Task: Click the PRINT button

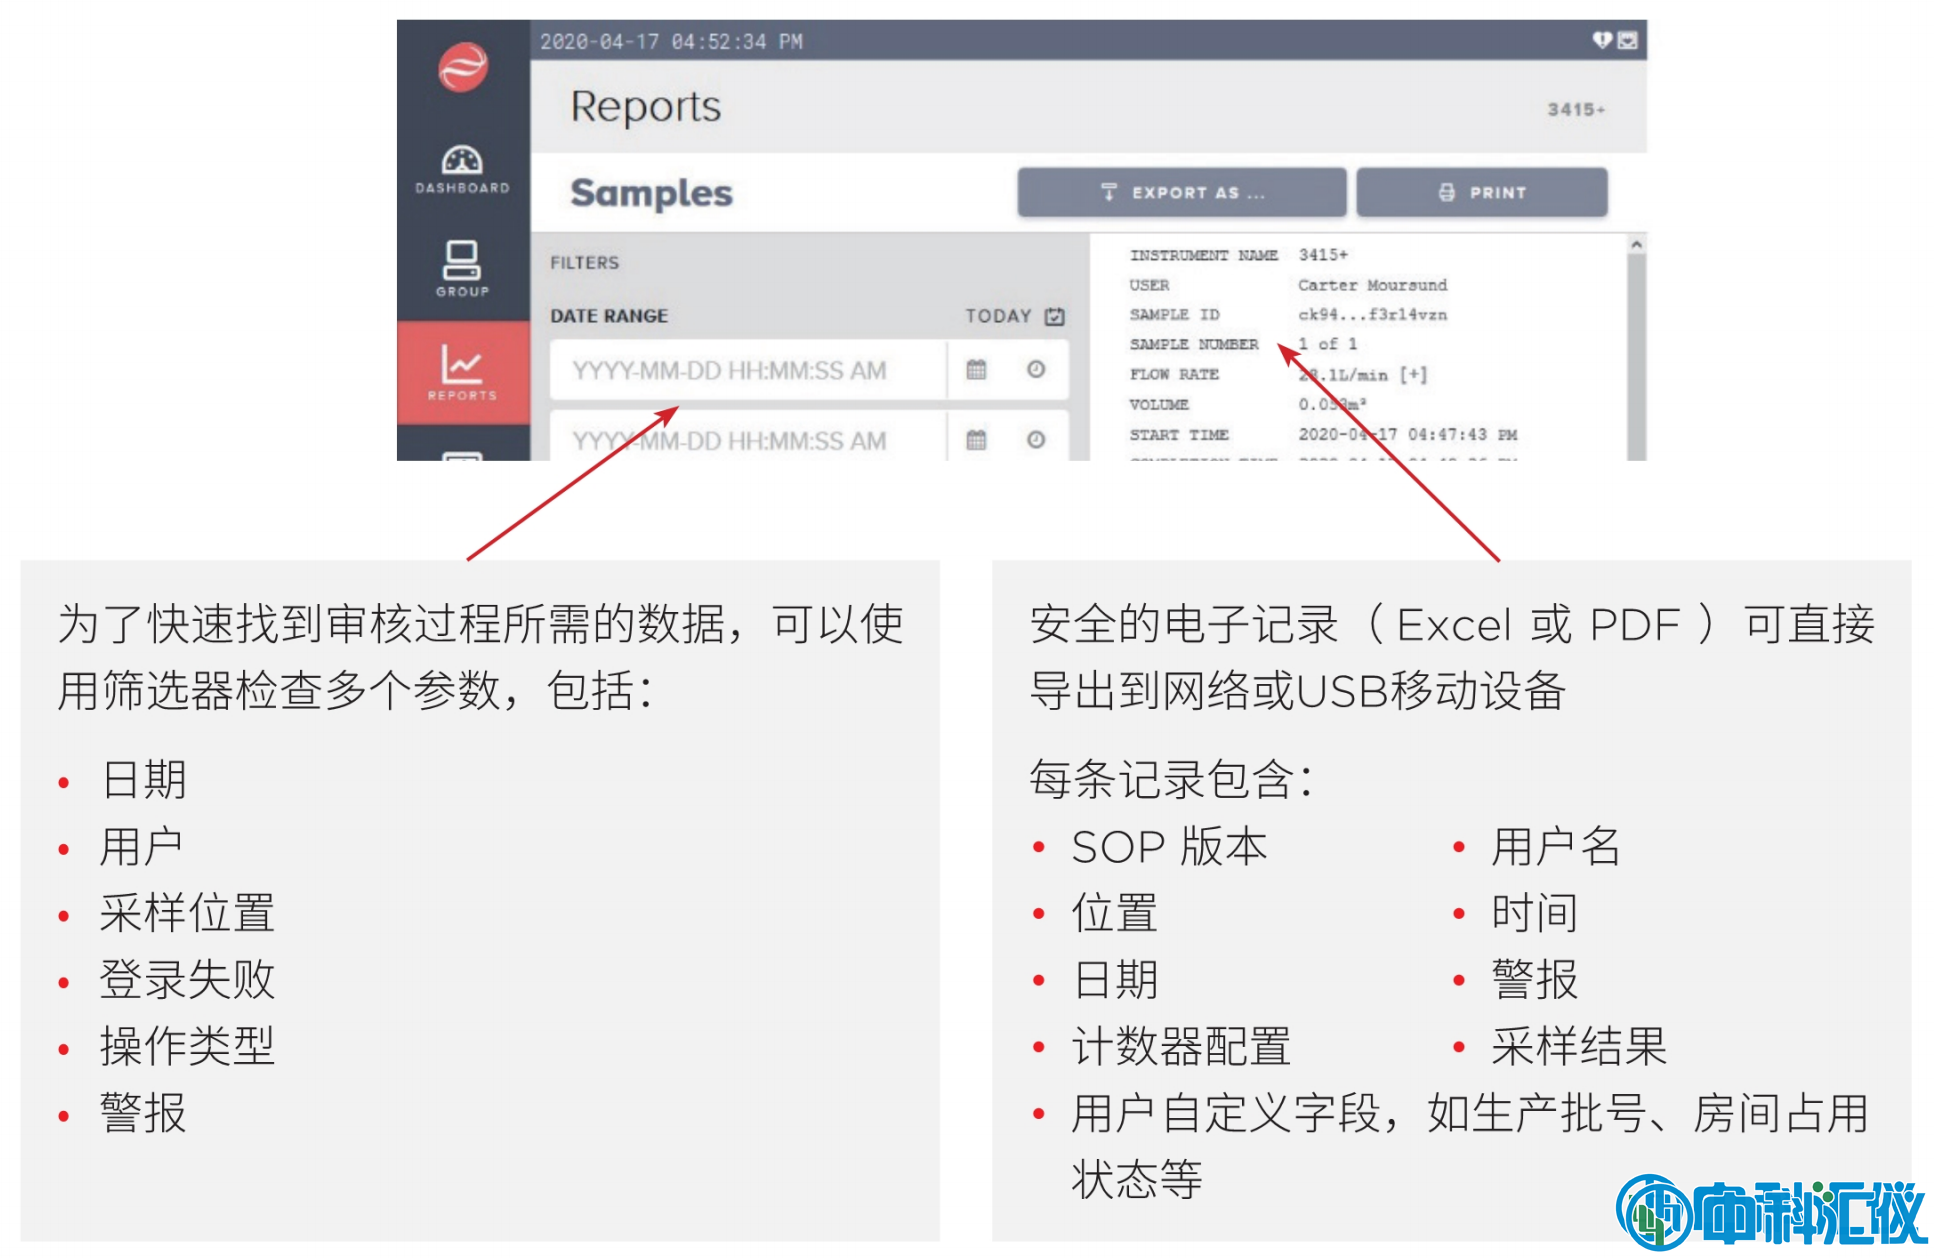Action: pos(1482,192)
